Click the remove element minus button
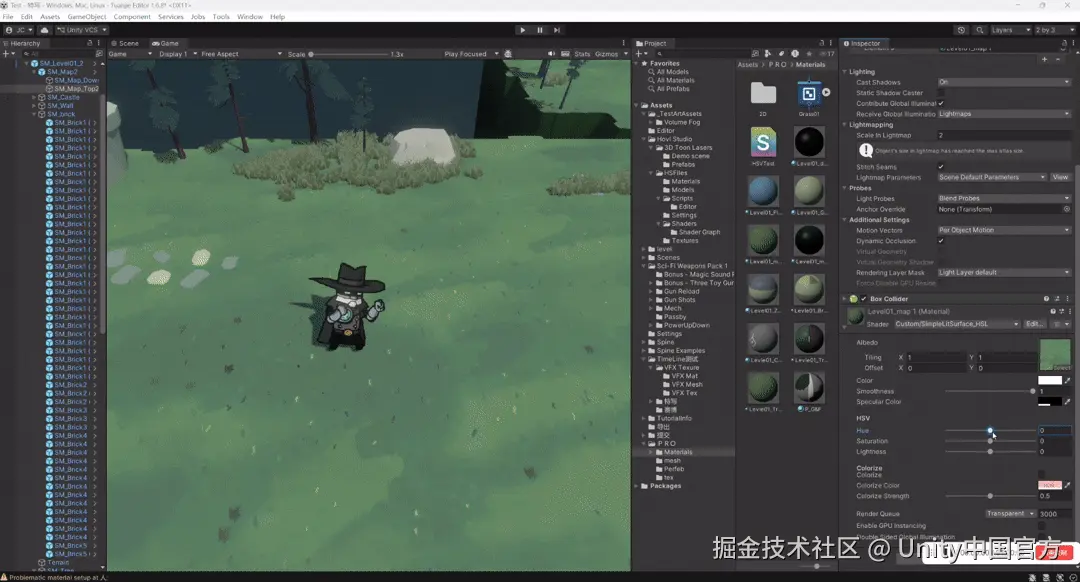 tap(1059, 59)
